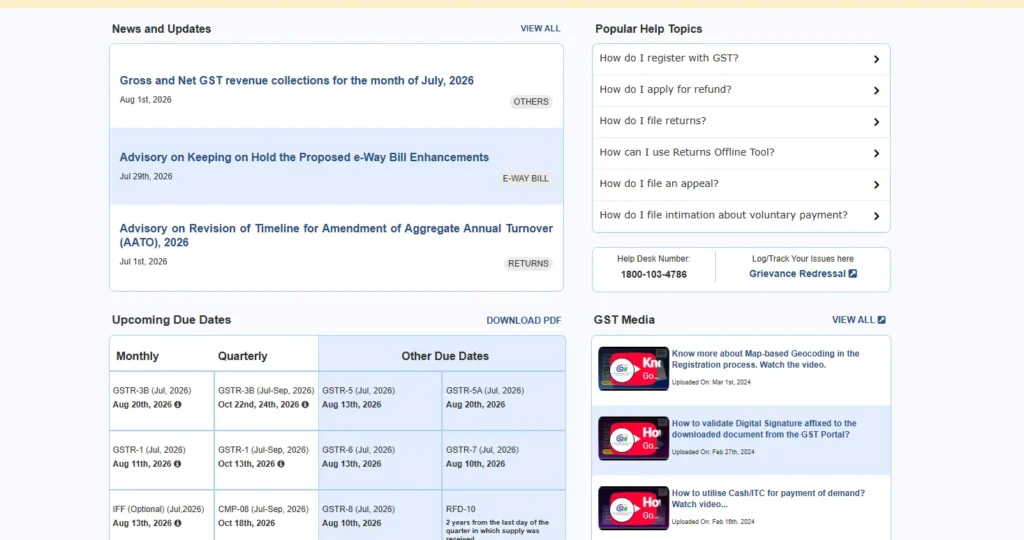Select Other Due Dates header

[445, 357]
